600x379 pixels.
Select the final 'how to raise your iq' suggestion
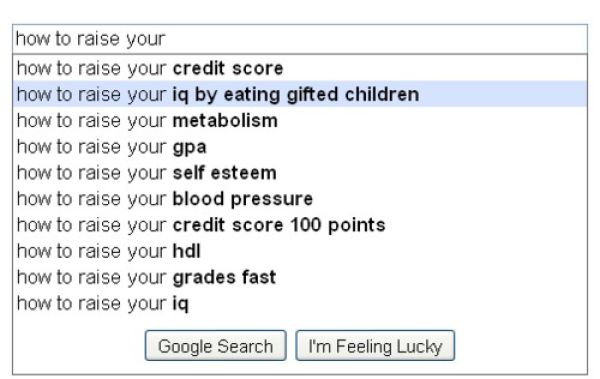pyautogui.click(x=300, y=303)
